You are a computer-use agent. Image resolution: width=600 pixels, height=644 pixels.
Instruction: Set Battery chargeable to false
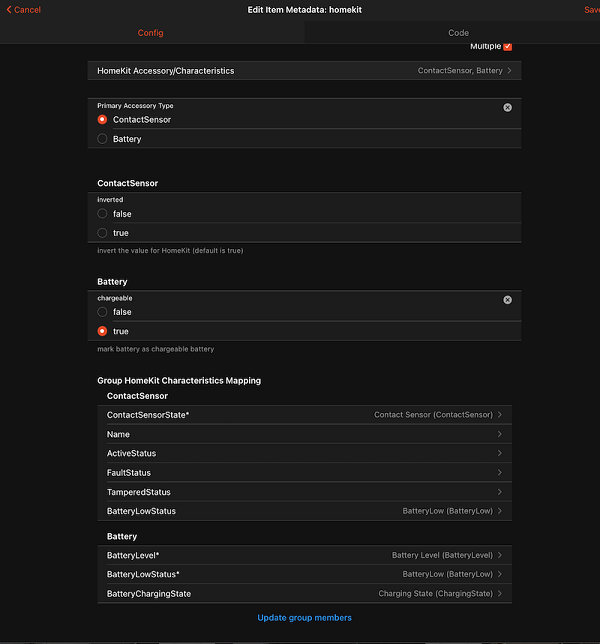[x=103, y=312]
